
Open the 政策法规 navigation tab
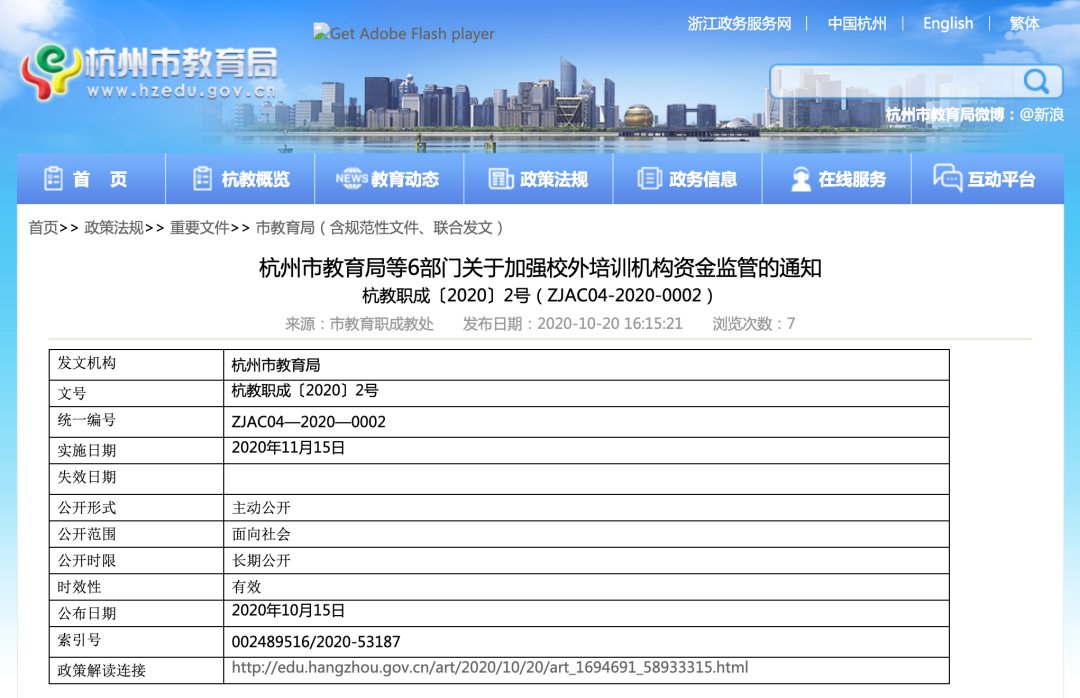pyautogui.click(x=539, y=179)
